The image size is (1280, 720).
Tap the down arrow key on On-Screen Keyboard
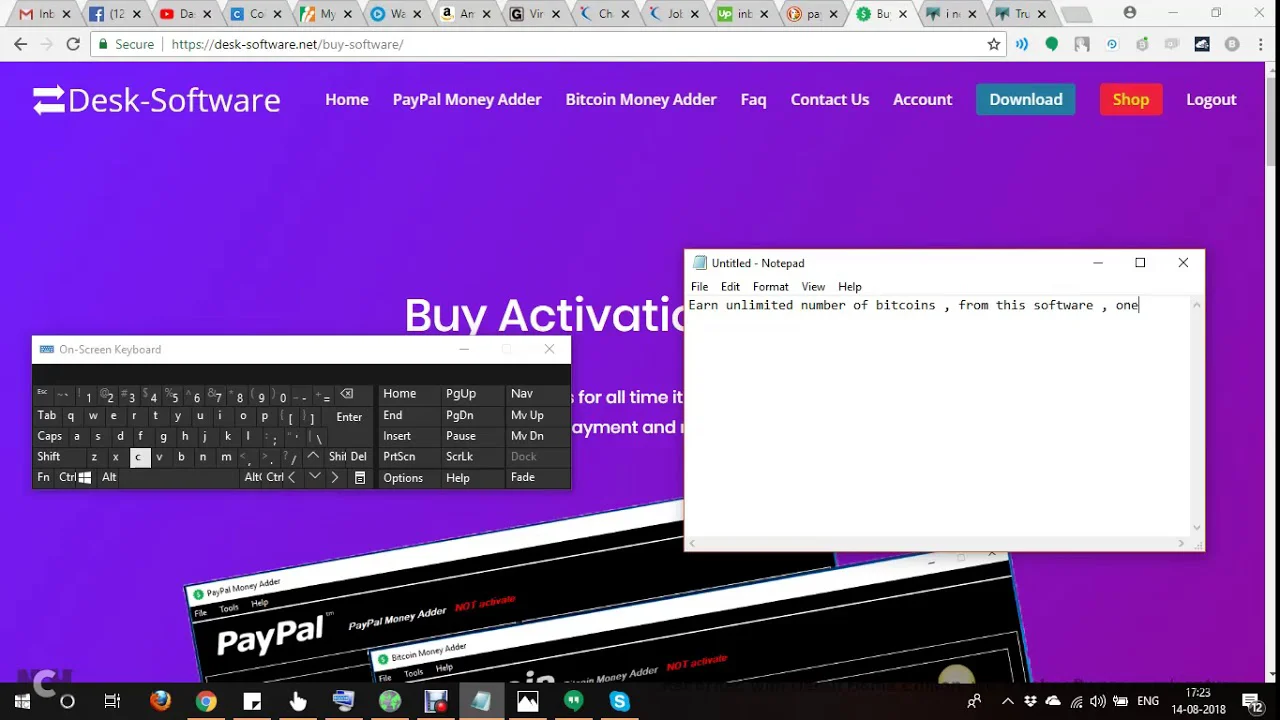click(314, 477)
